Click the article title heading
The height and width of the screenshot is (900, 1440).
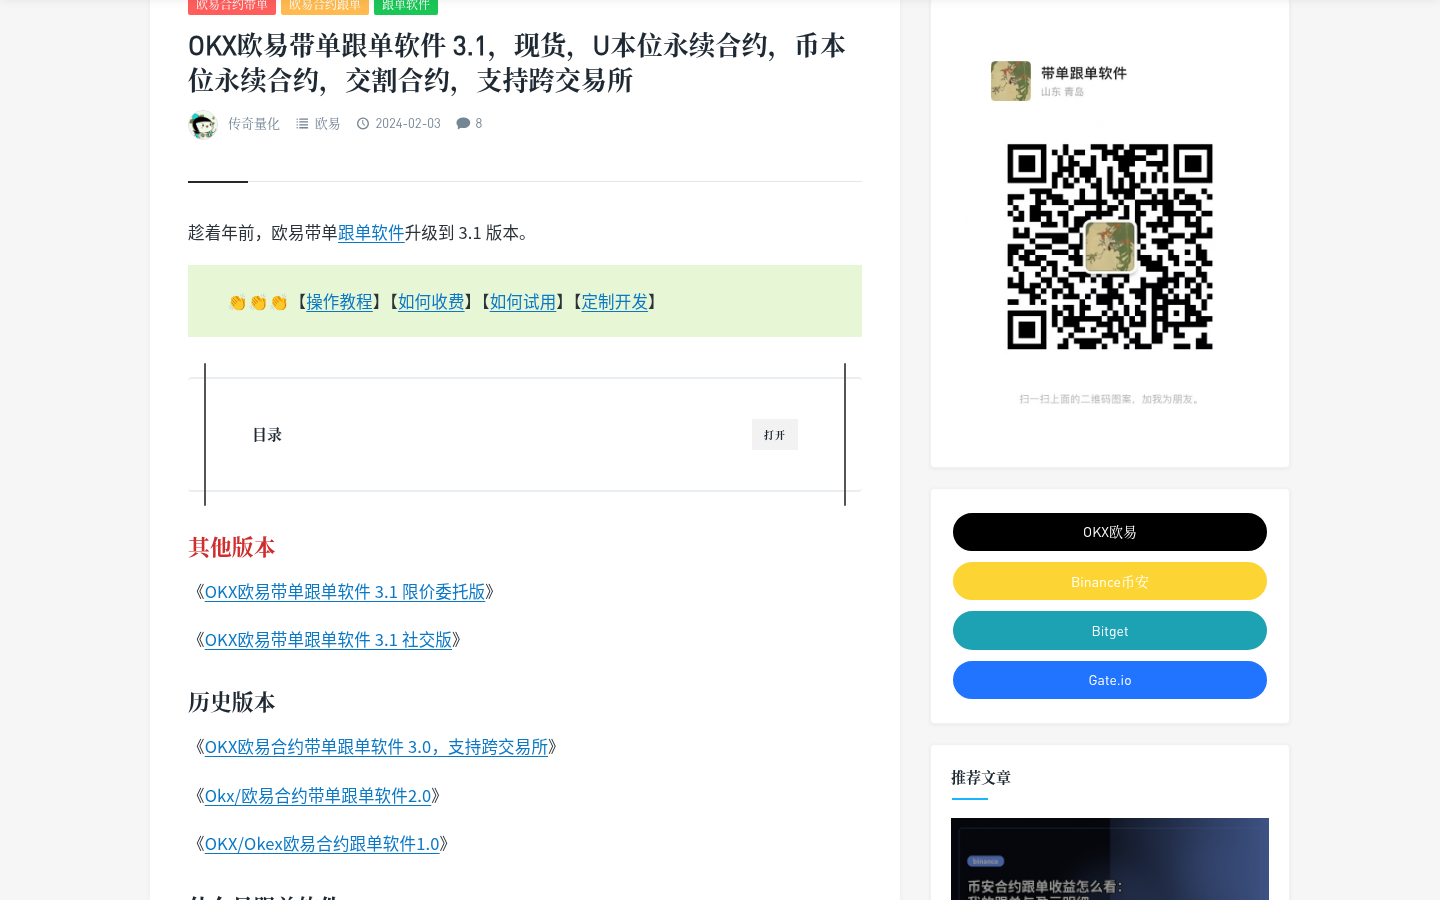[517, 62]
